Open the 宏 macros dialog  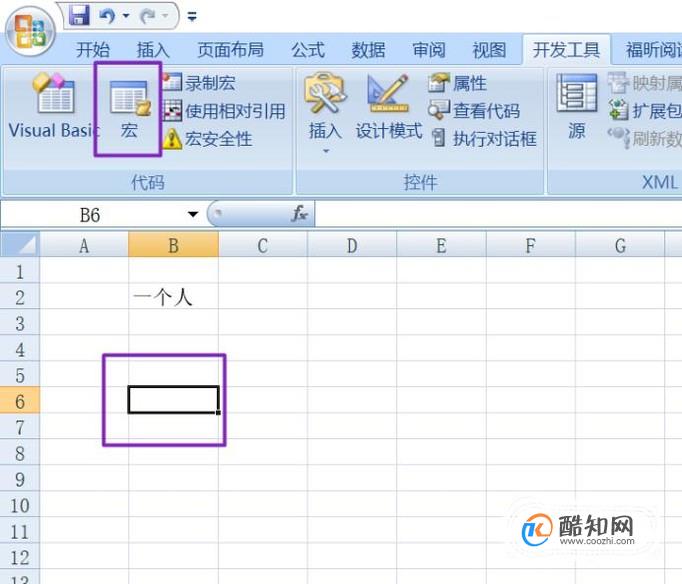pyautogui.click(x=129, y=109)
